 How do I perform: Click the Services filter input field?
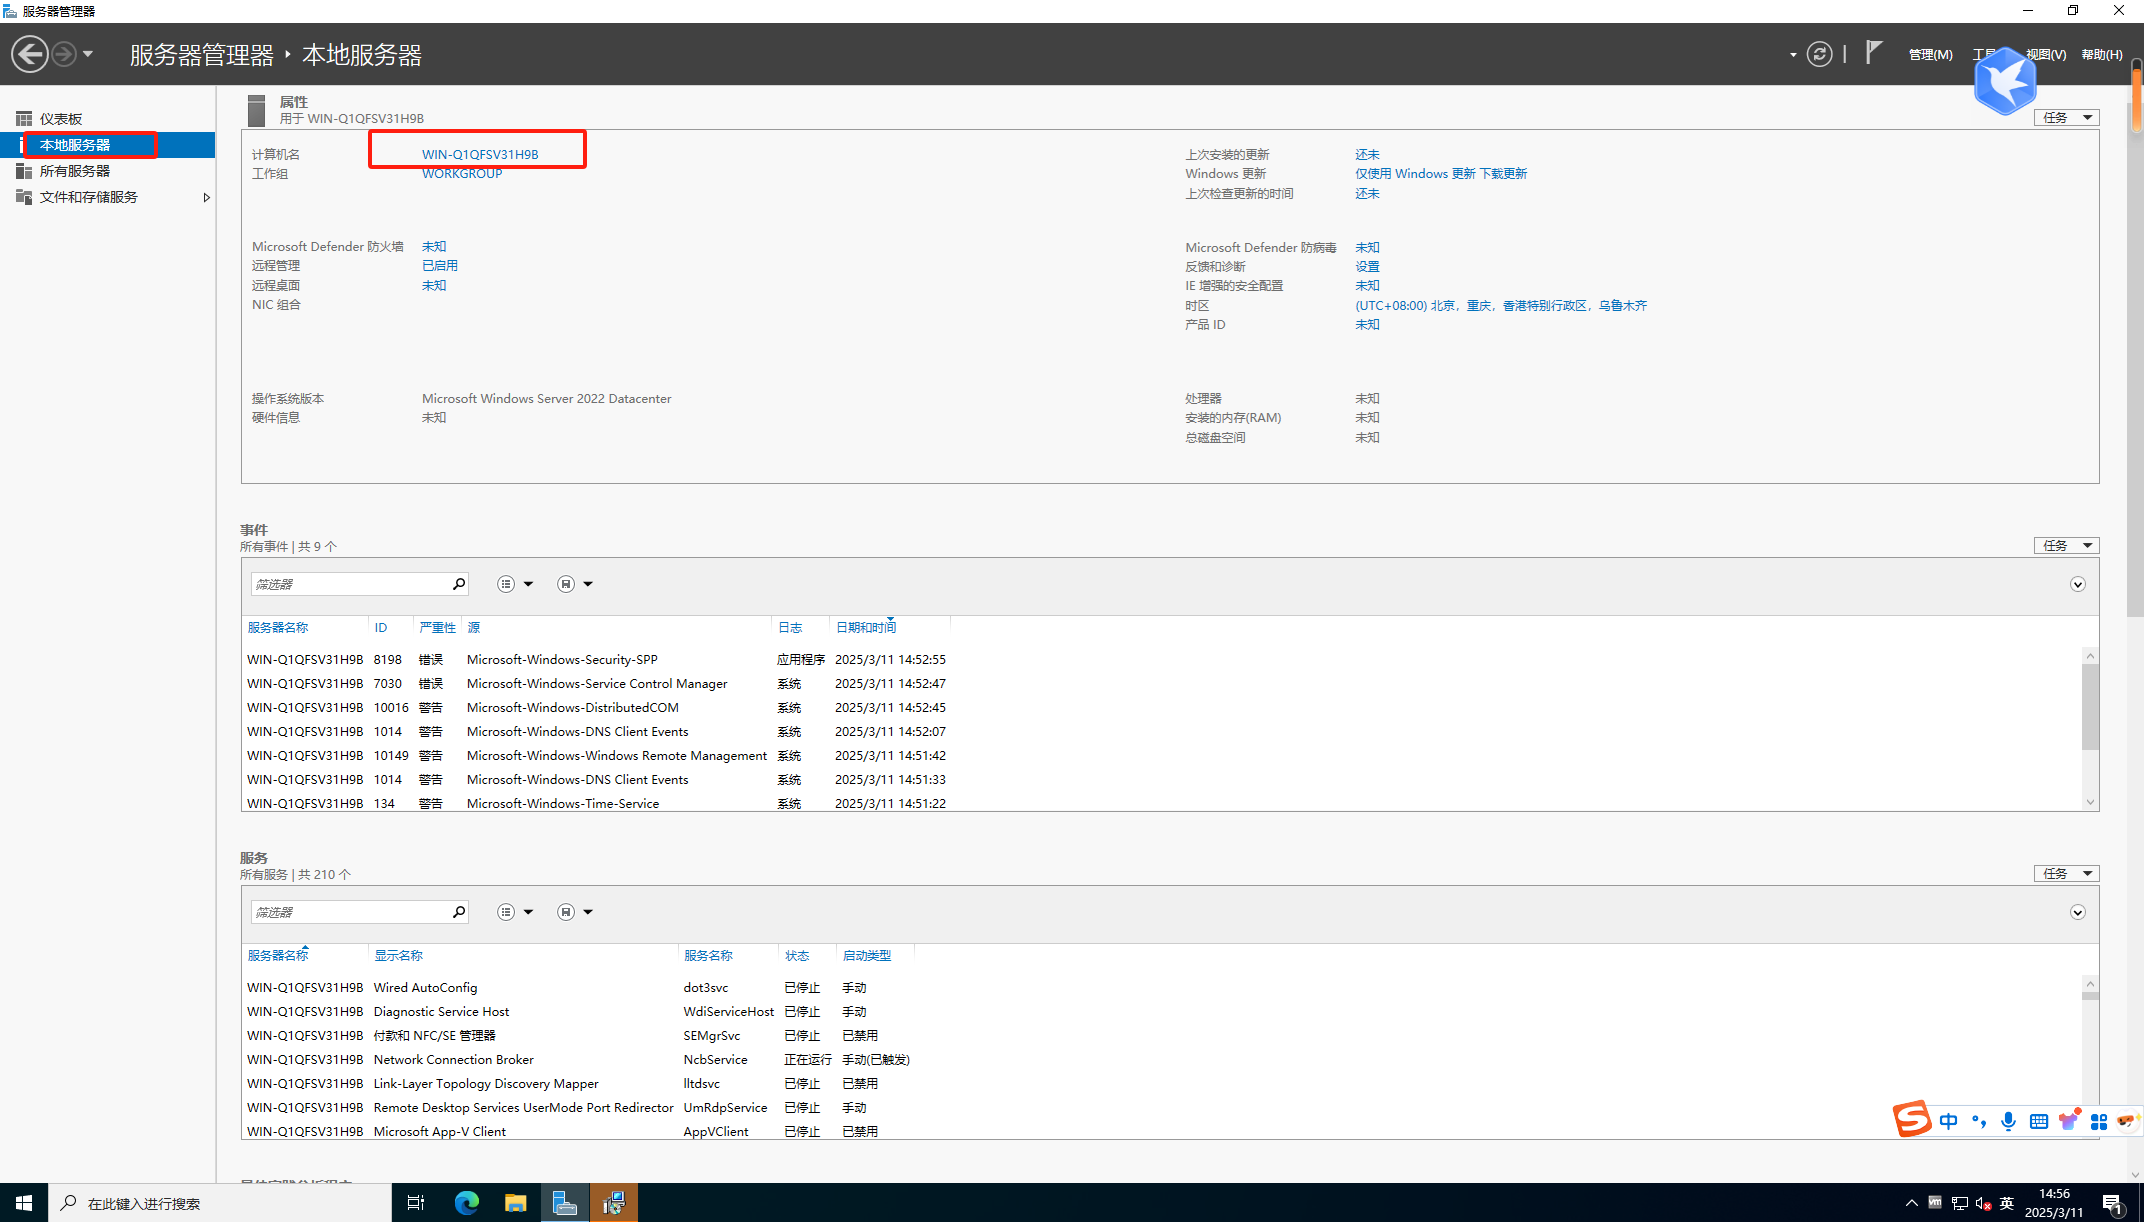coord(350,912)
